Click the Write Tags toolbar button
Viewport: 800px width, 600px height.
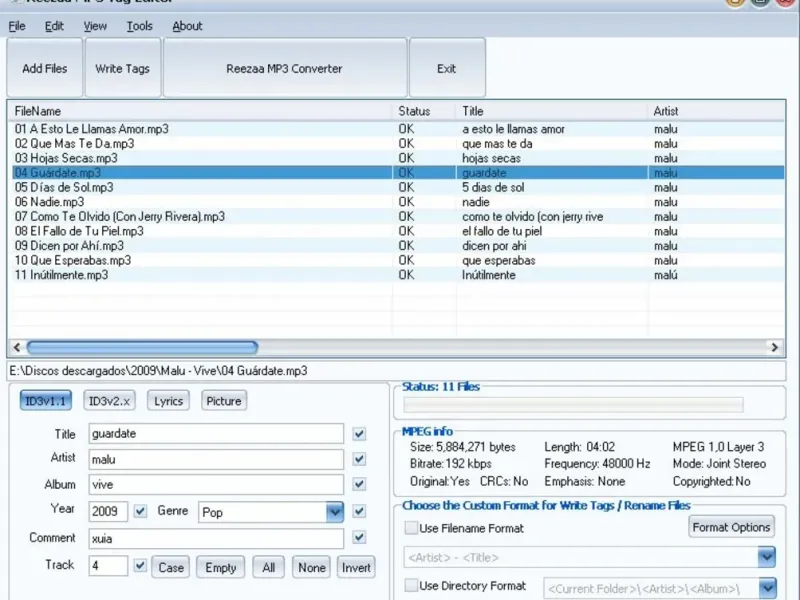(x=122, y=69)
